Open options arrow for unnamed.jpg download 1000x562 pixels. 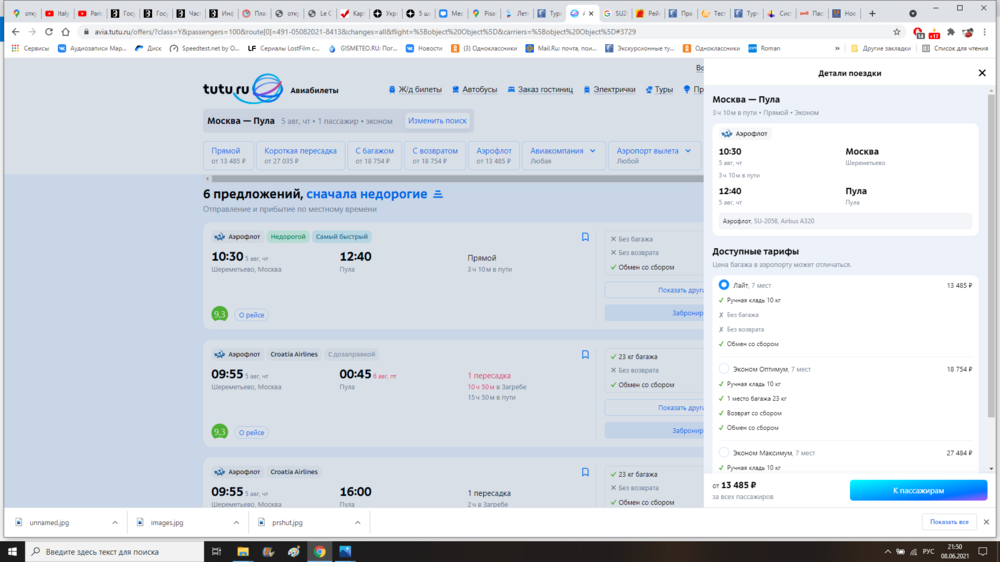pos(115,522)
